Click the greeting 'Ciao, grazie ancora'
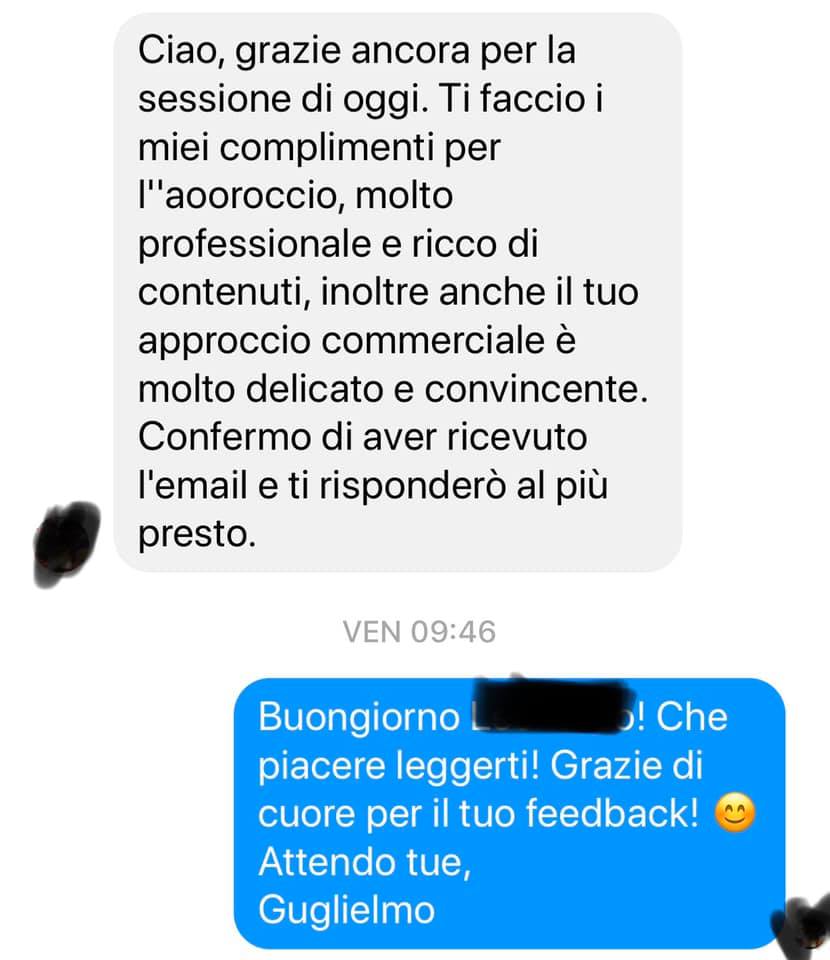Image resolution: width=830 pixels, height=960 pixels. pos(304,50)
